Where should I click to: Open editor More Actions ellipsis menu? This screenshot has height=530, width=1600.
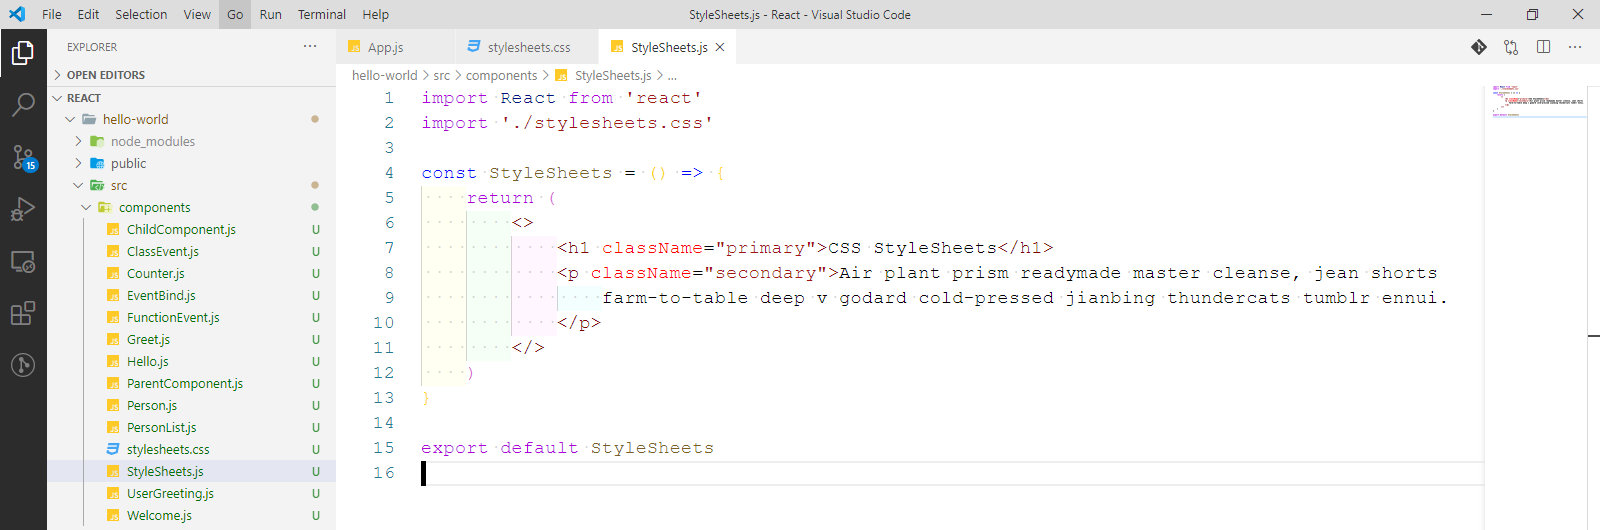1575,47
